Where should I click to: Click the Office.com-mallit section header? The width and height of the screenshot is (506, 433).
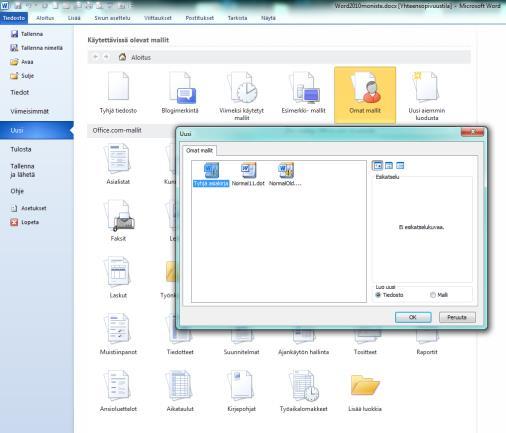click(117, 130)
